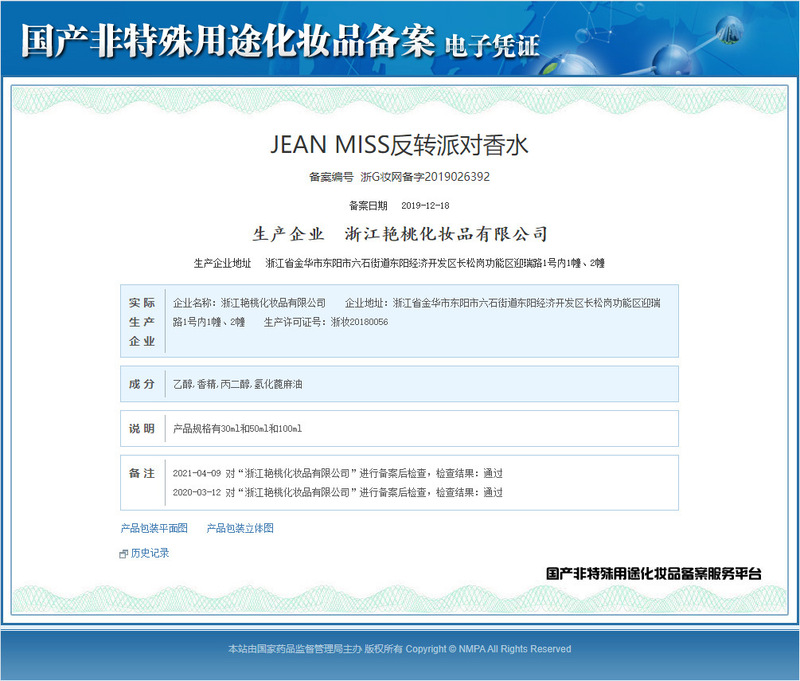Click the 说明 row label
The height and width of the screenshot is (681, 800).
[x=142, y=428]
